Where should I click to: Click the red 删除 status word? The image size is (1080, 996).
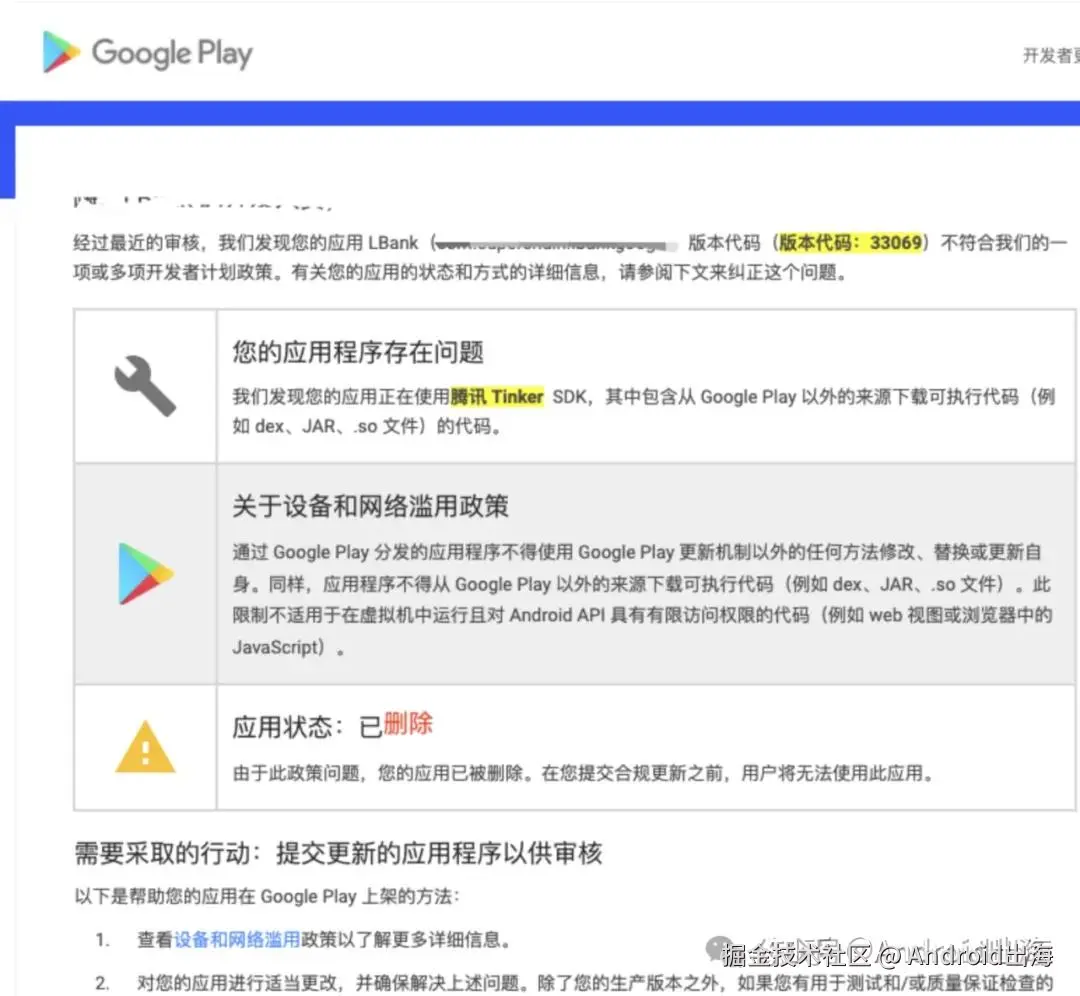408,724
